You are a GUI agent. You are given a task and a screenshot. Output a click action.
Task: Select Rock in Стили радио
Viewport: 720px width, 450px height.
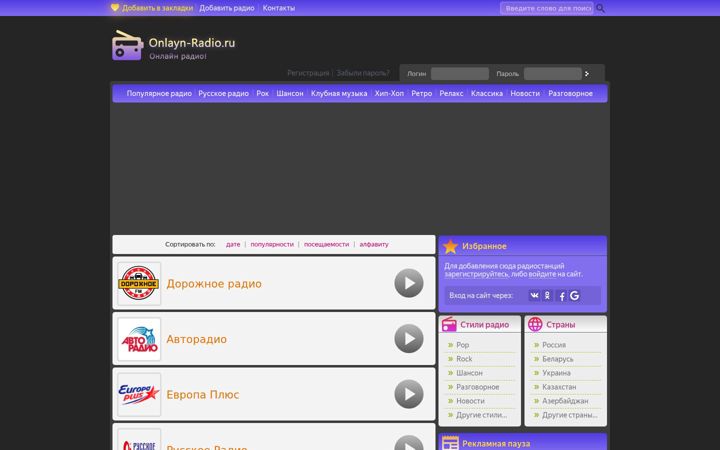coord(464,359)
